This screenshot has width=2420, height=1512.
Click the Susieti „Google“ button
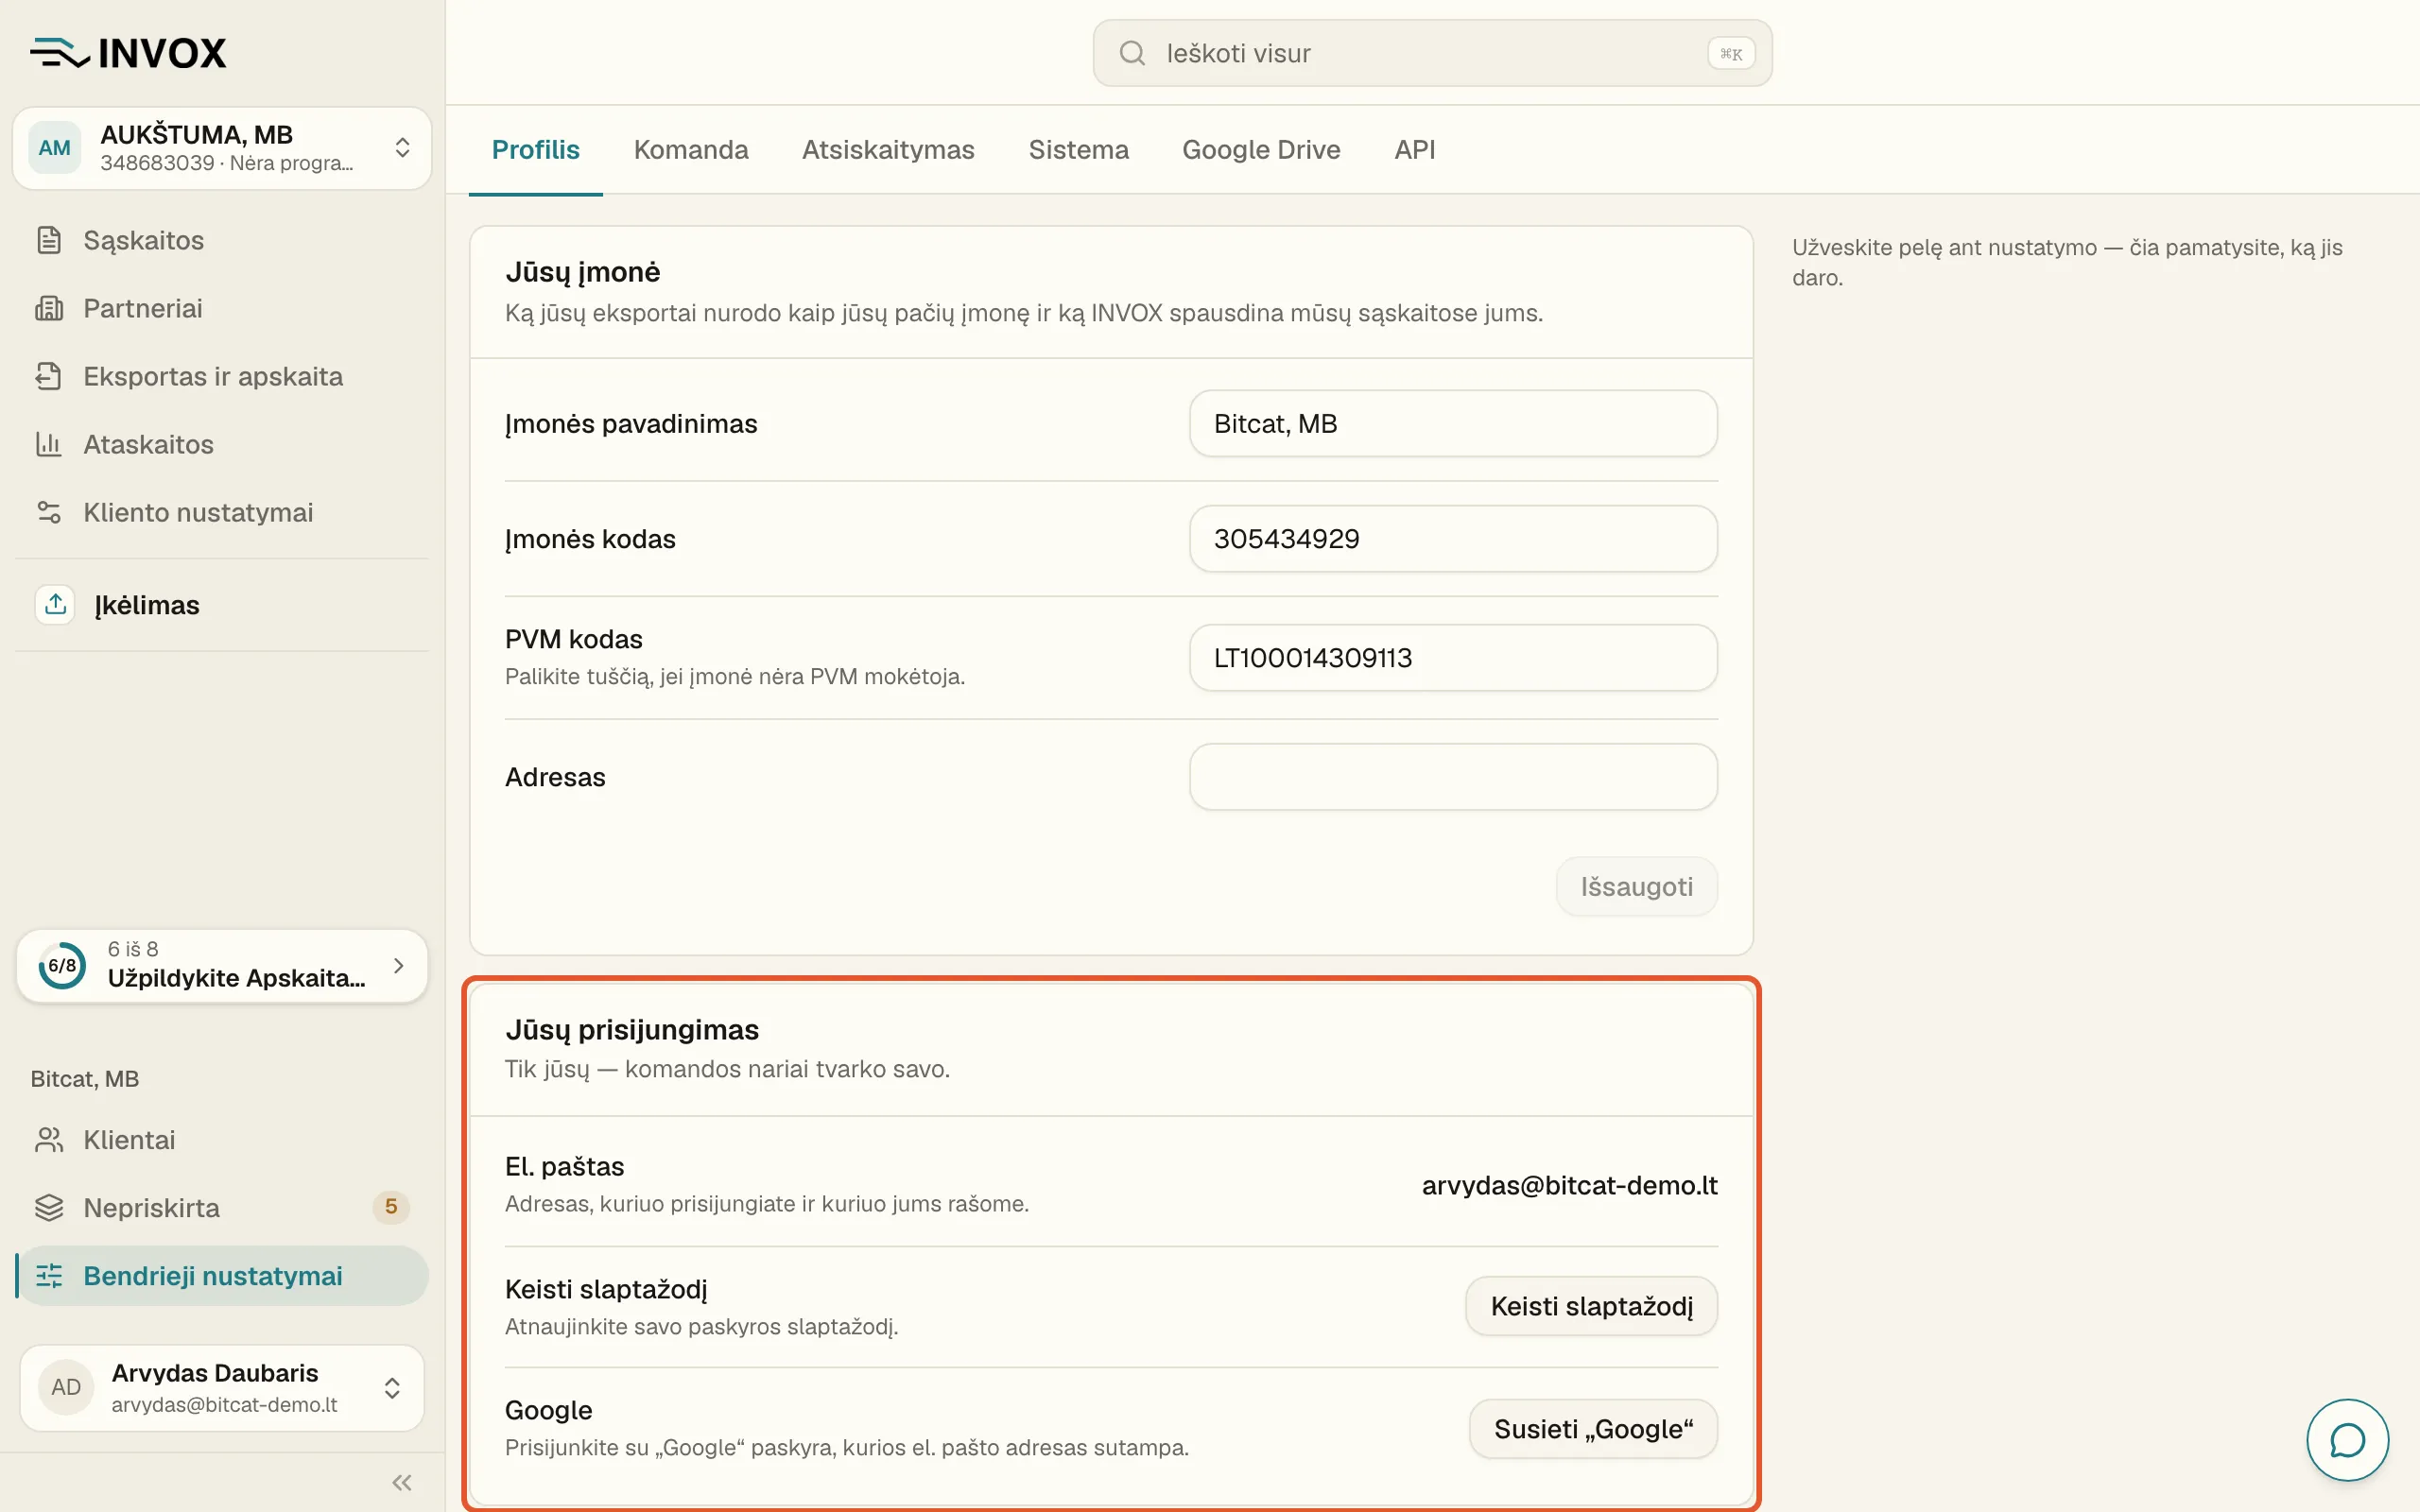(1593, 1429)
